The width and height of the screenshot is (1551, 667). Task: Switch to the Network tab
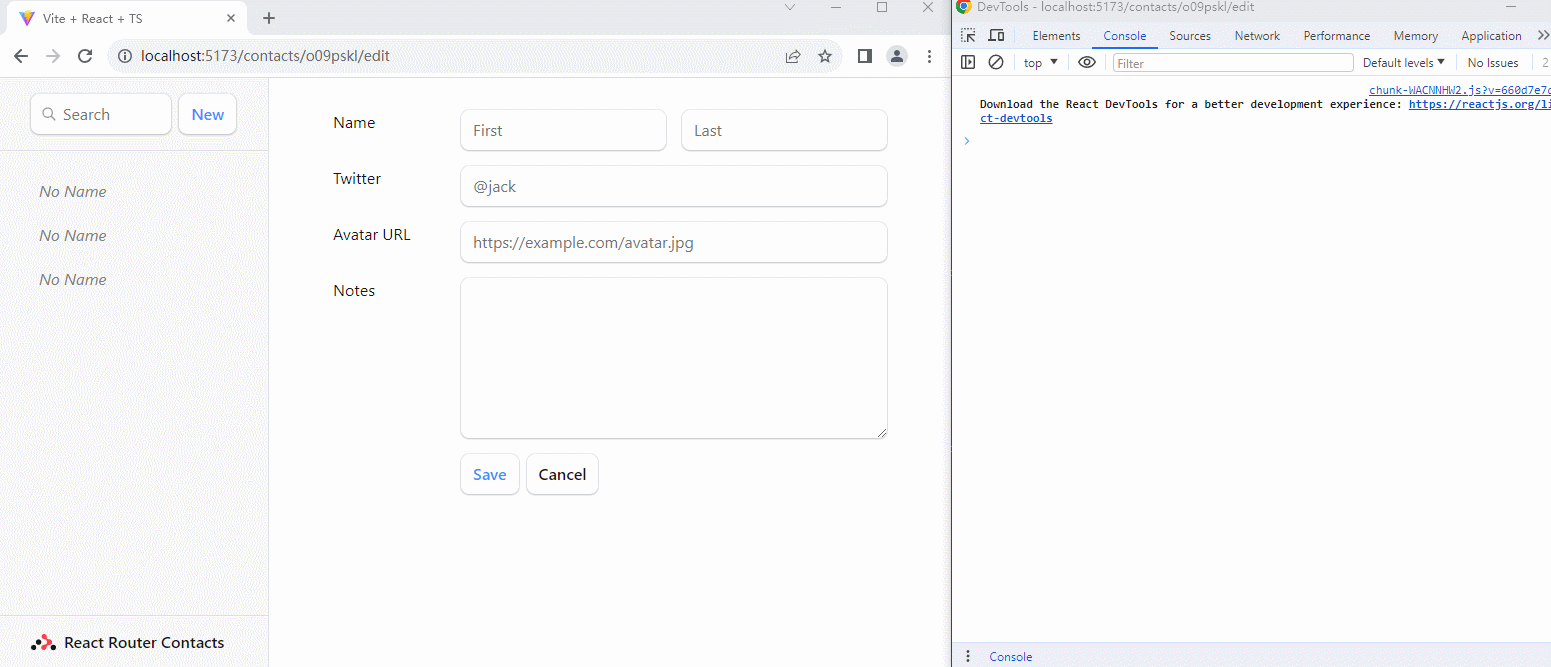(1257, 36)
